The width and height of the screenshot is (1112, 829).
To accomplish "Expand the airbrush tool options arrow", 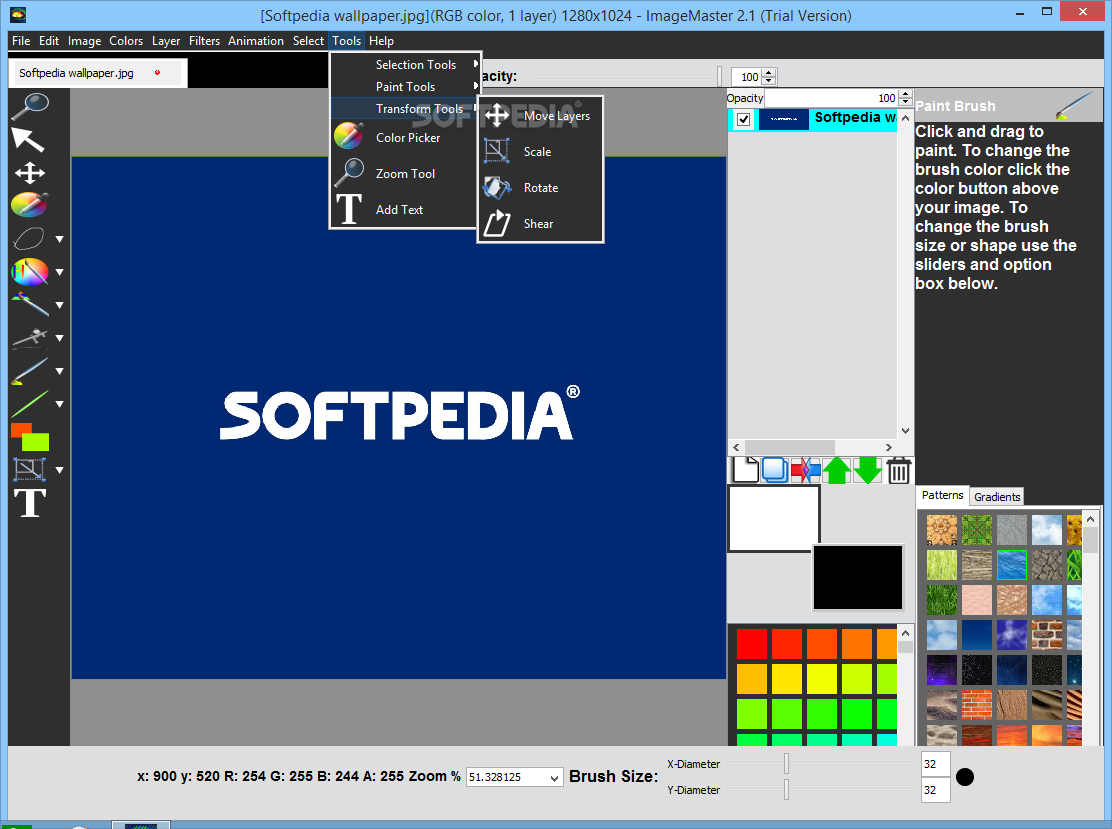I will 60,338.
